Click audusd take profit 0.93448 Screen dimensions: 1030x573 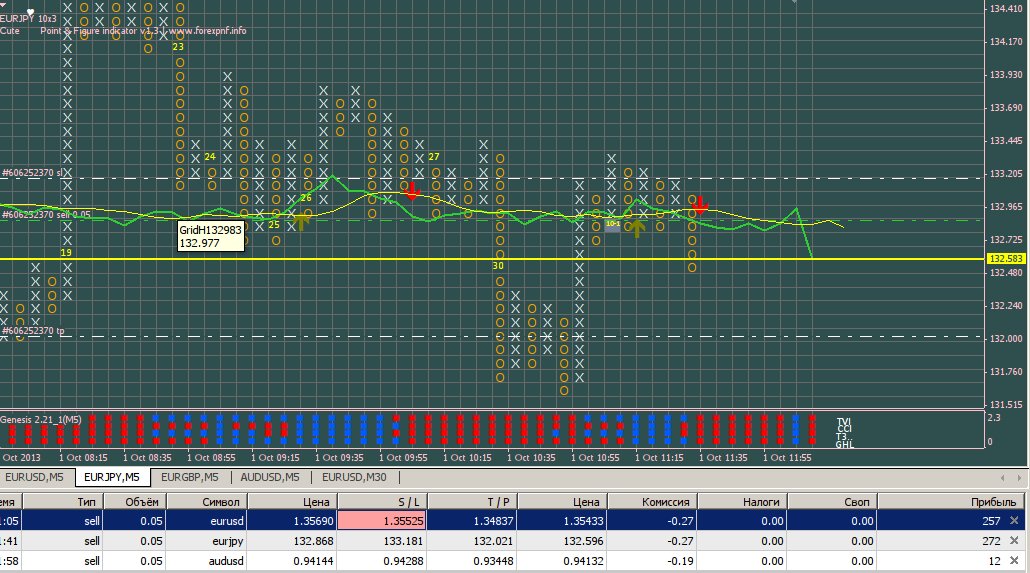472,561
